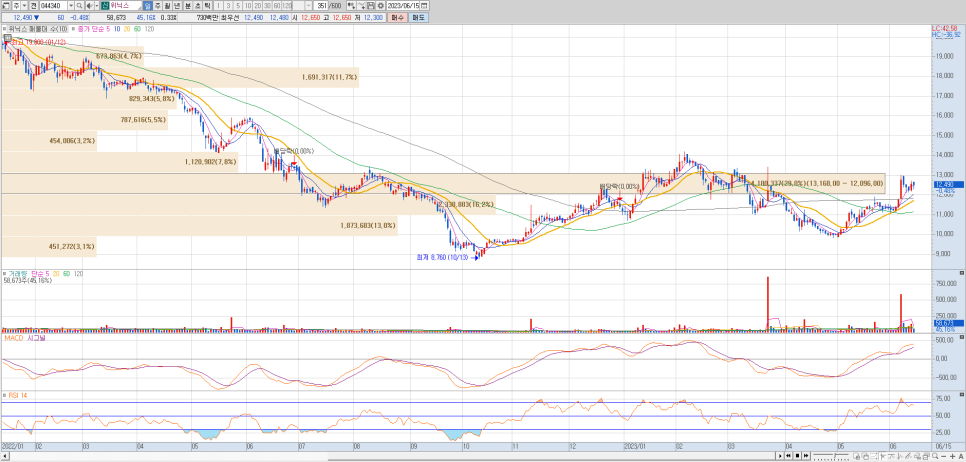Click the save chart floppy-disk icon
This screenshot has height=462, width=966.
tap(371, 6)
